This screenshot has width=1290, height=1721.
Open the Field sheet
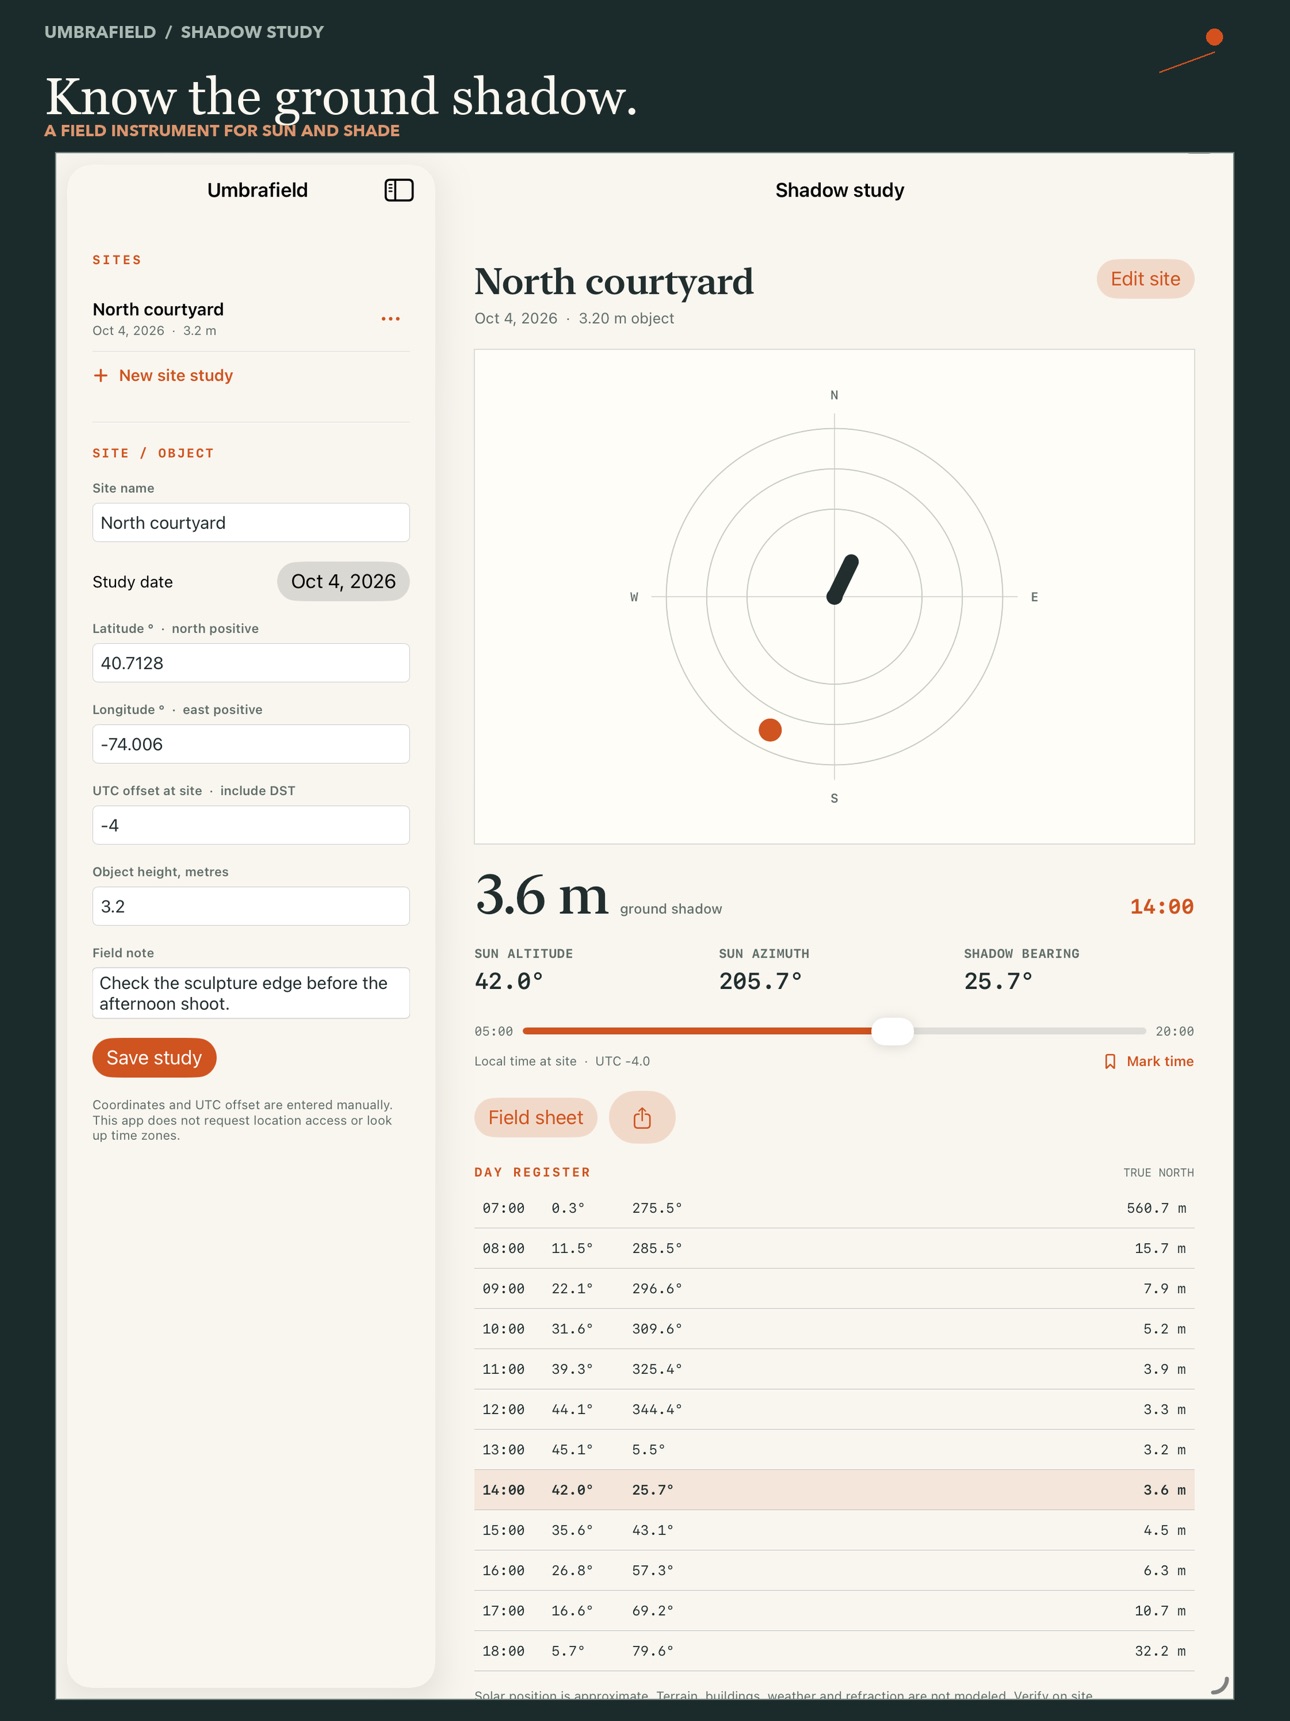(535, 1118)
